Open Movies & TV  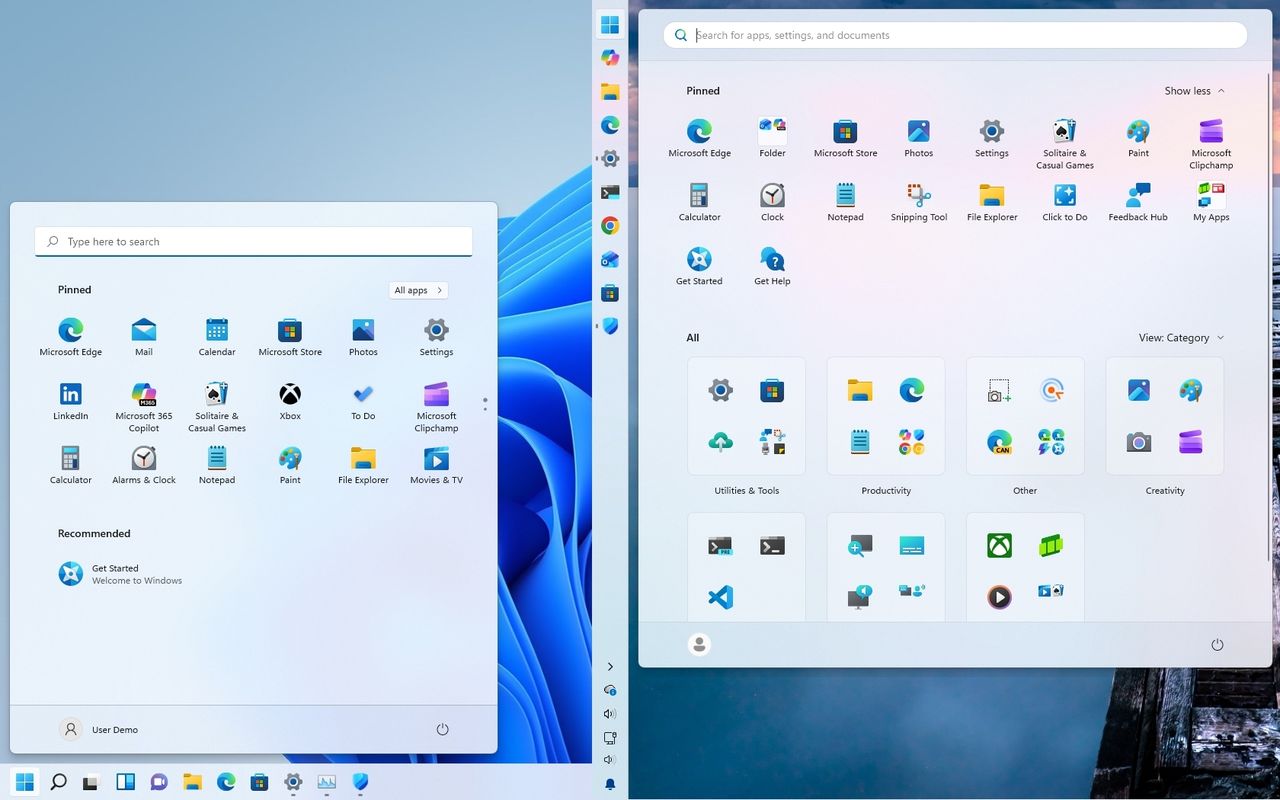point(436,465)
